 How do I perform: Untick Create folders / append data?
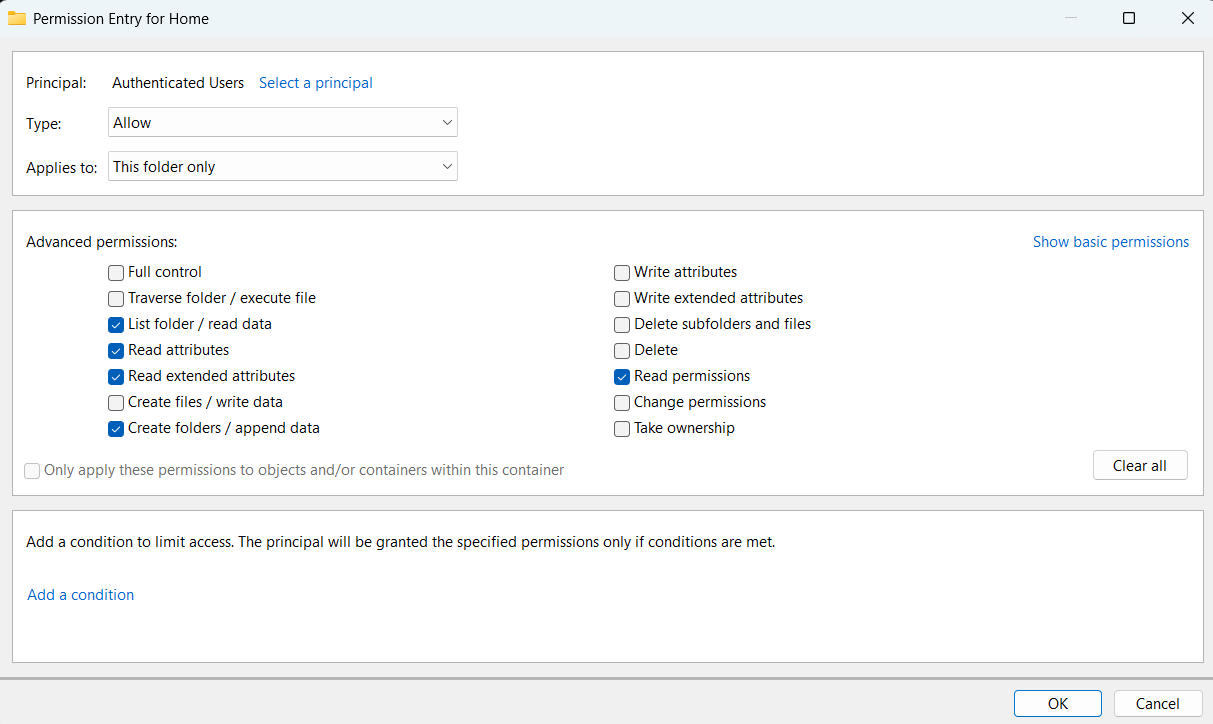(x=116, y=428)
